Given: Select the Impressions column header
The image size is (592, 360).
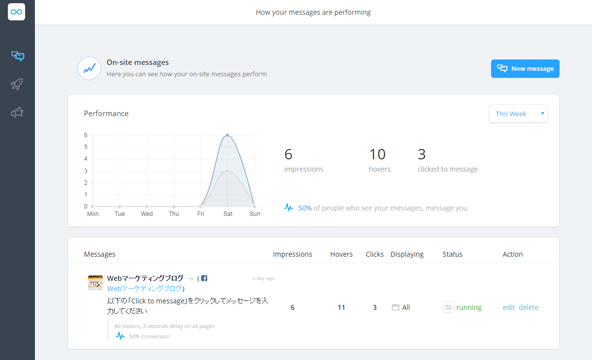Looking at the screenshot, I should tap(292, 254).
